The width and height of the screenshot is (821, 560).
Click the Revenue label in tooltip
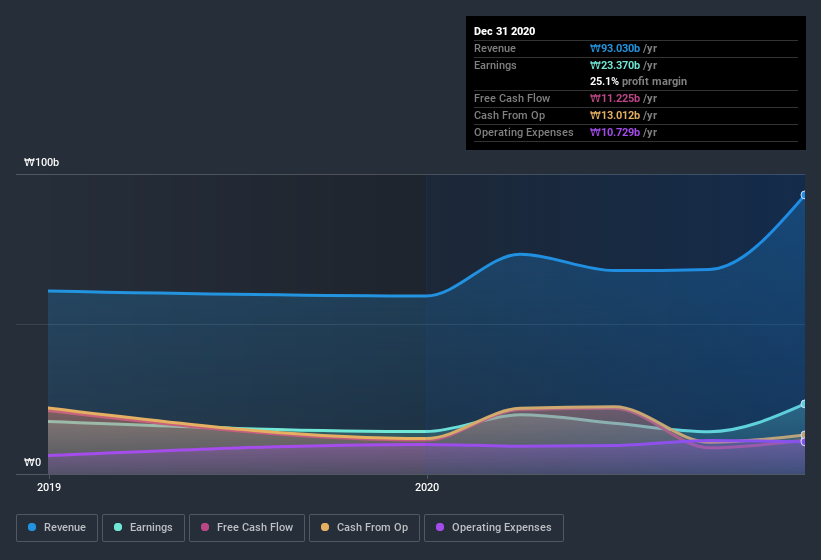tap(495, 48)
